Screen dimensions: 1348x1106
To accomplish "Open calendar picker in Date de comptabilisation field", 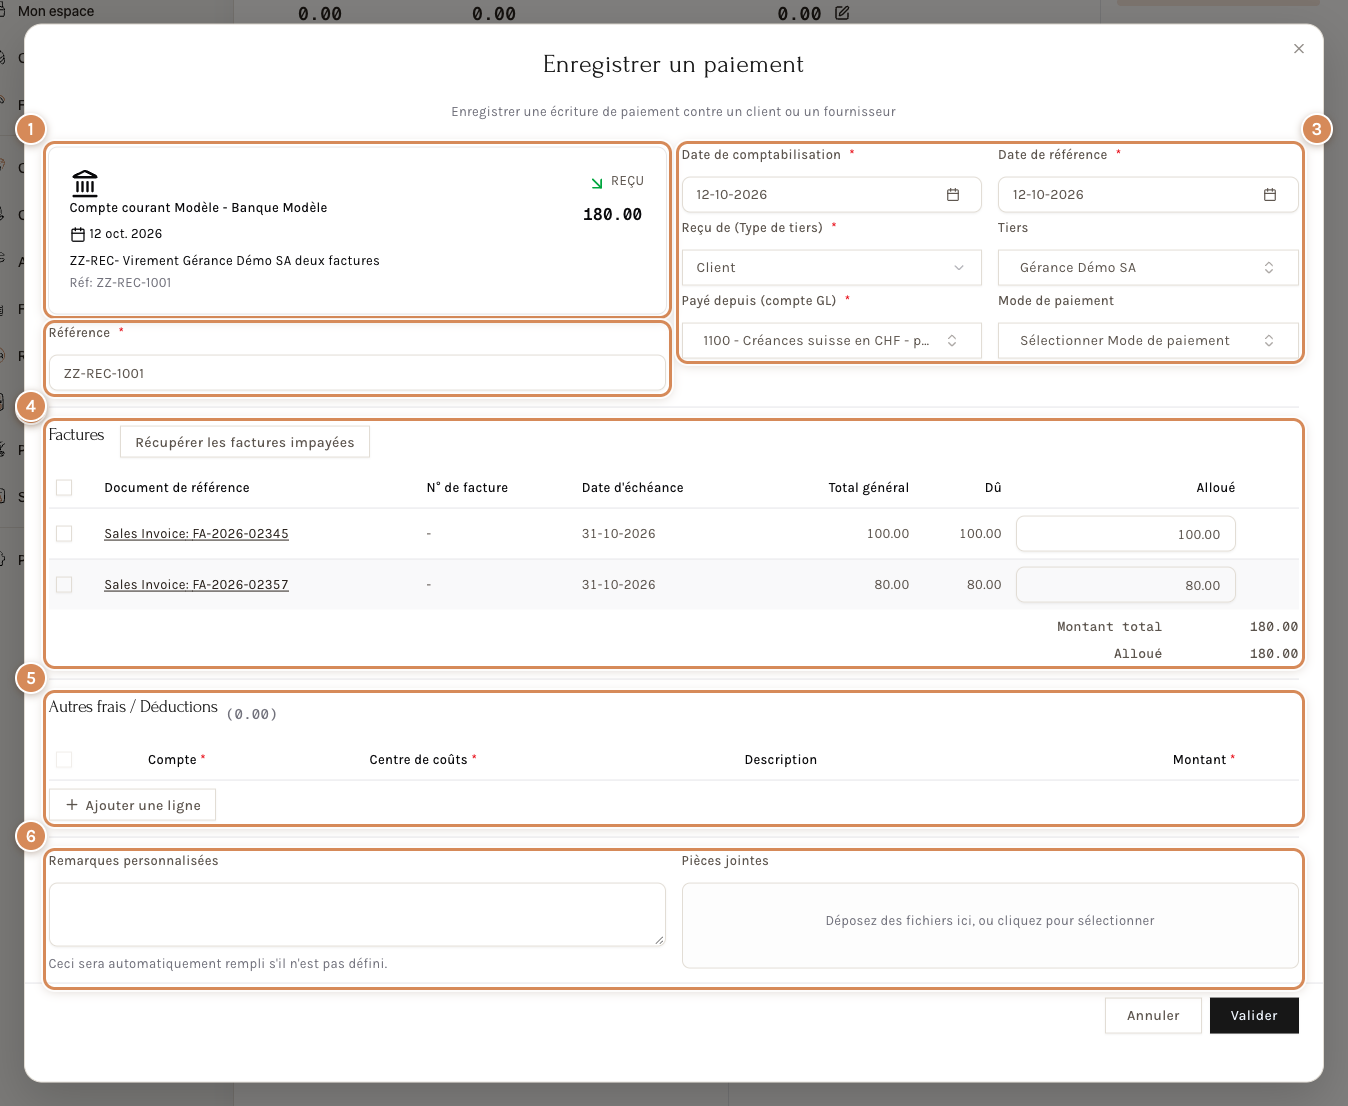I will pos(953,195).
